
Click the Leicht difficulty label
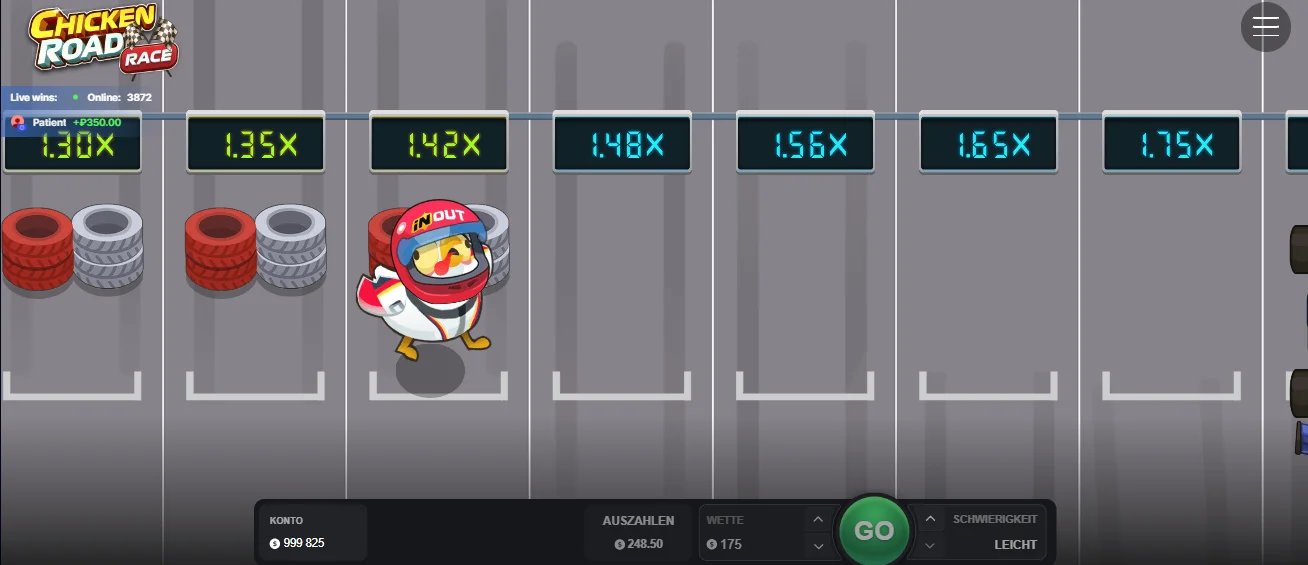tap(1015, 545)
